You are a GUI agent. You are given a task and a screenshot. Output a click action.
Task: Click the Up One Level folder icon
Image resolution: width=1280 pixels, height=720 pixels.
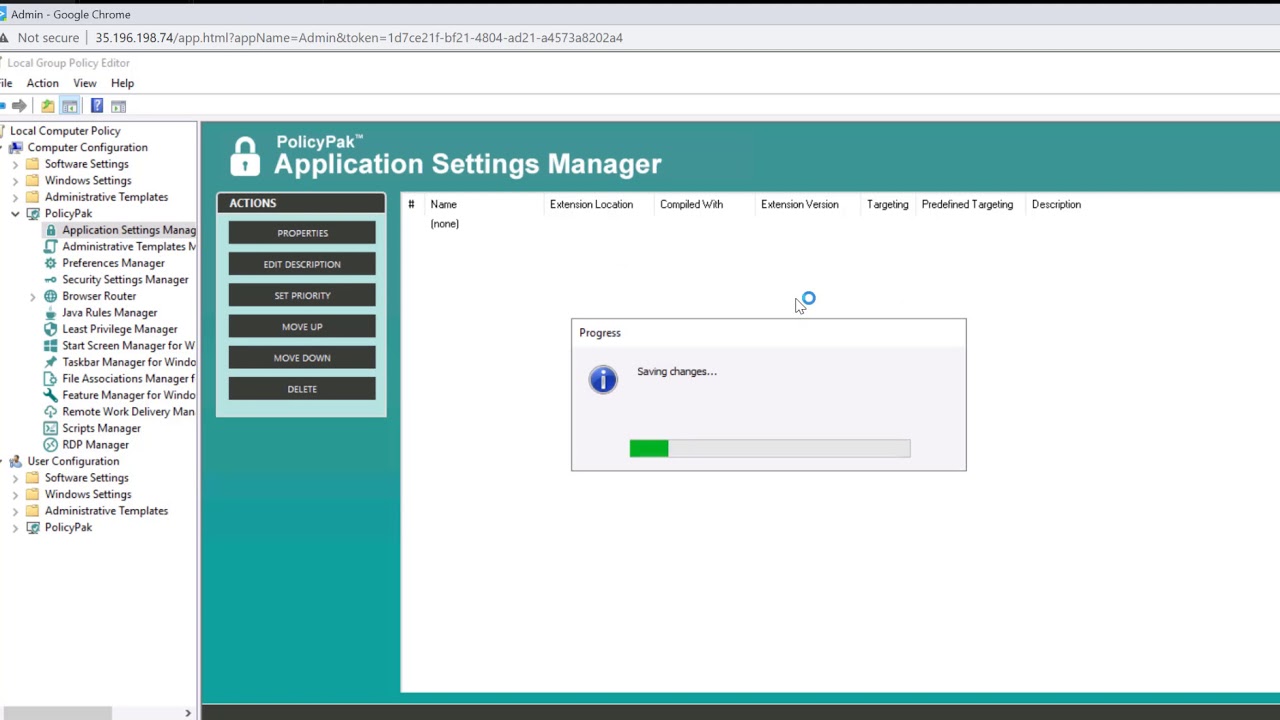pyautogui.click(x=47, y=106)
